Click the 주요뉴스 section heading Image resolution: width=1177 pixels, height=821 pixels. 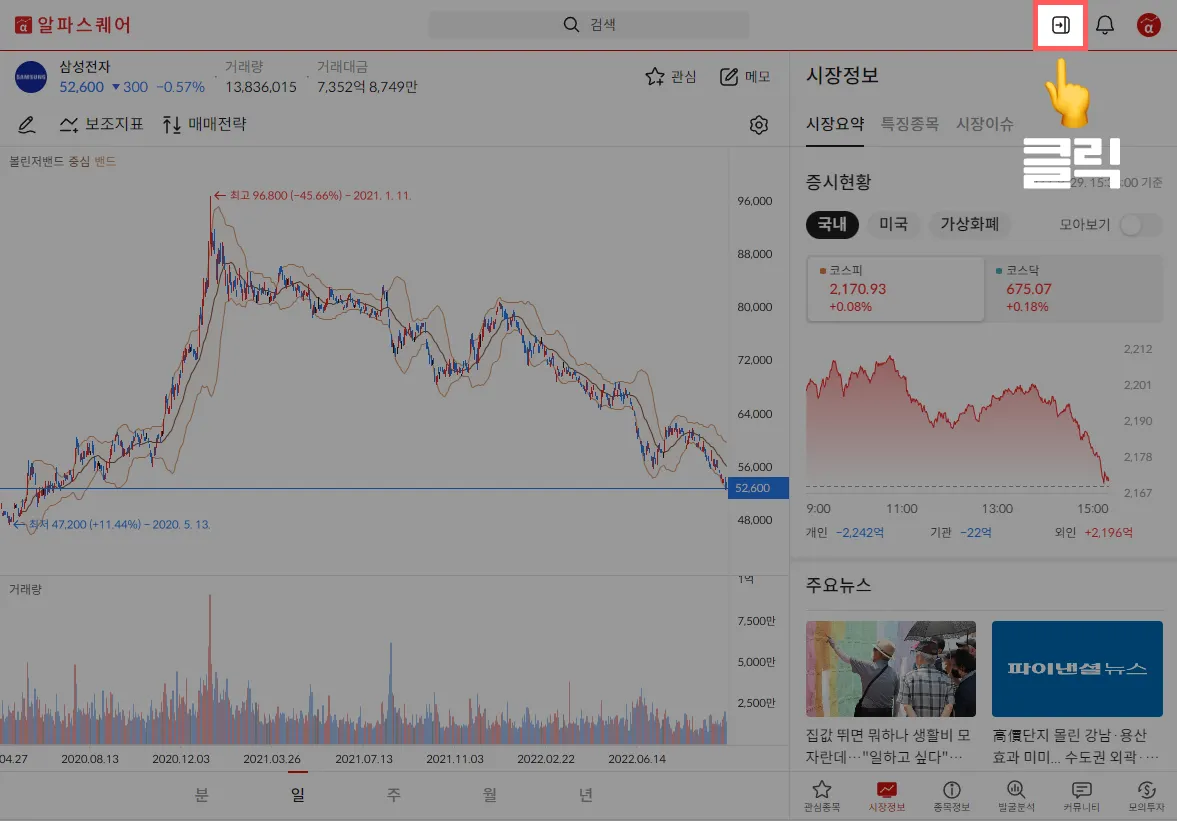click(x=838, y=585)
